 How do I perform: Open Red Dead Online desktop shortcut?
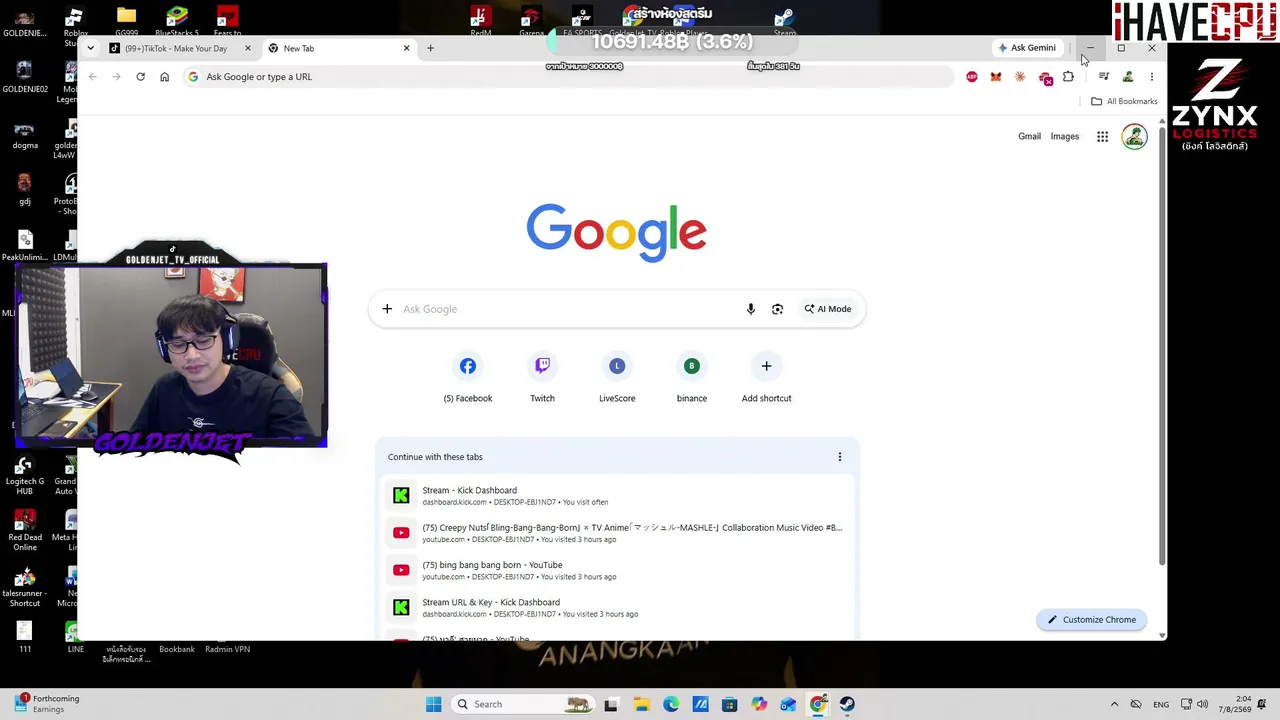(x=25, y=530)
